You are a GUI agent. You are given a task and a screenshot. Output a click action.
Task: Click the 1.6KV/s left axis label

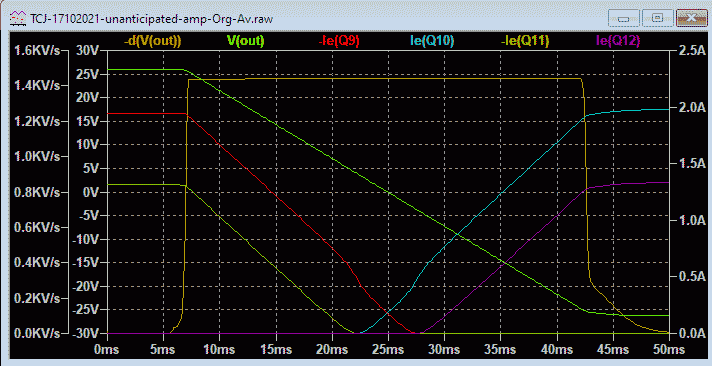37,50
